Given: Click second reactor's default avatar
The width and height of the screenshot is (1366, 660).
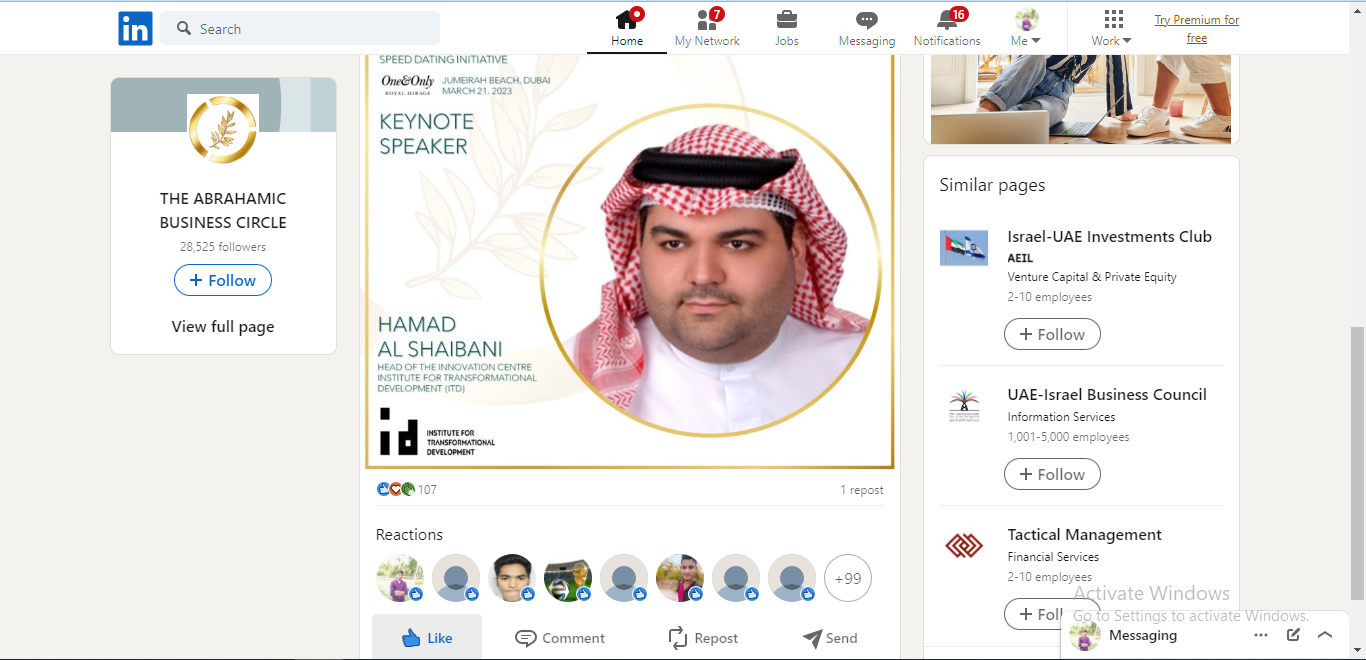Looking at the screenshot, I should point(456,578).
